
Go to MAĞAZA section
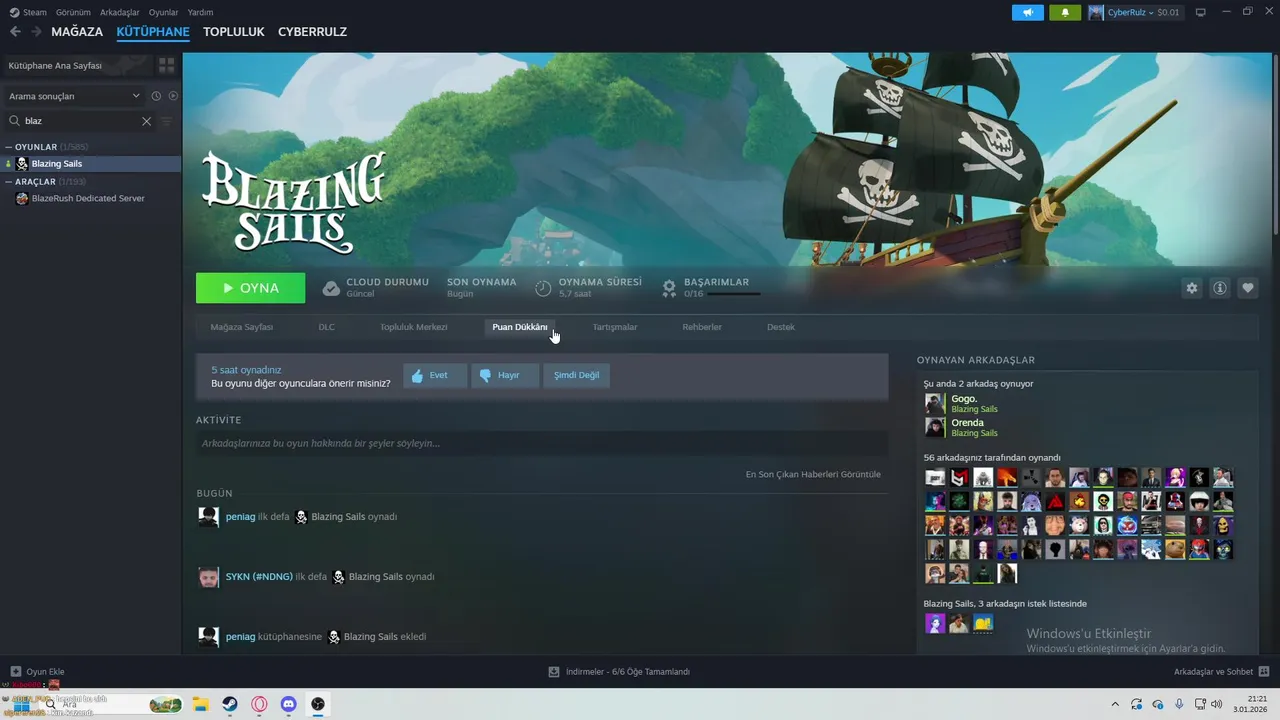click(77, 32)
